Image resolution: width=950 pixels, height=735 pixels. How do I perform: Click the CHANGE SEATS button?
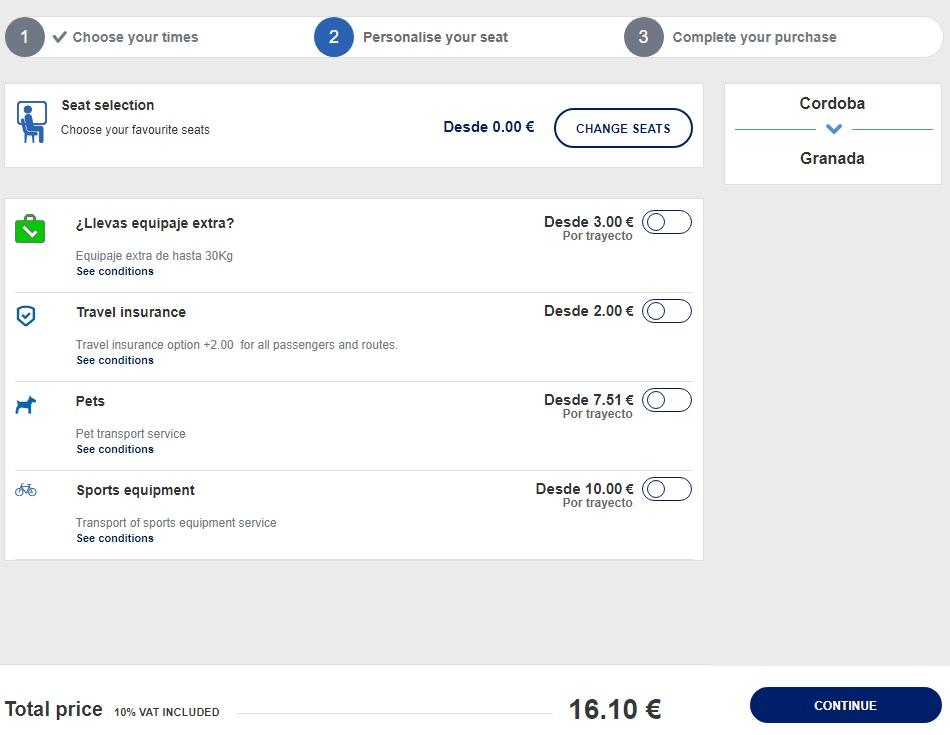point(623,128)
